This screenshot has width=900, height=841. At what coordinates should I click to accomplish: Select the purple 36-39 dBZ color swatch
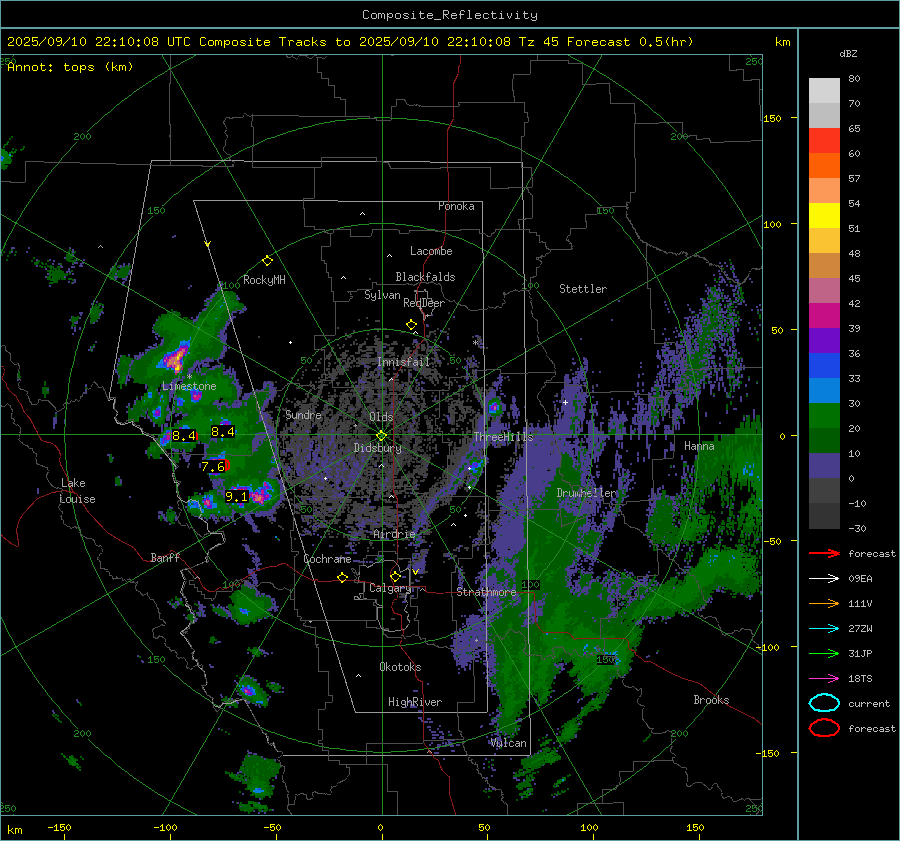pyautogui.click(x=824, y=341)
